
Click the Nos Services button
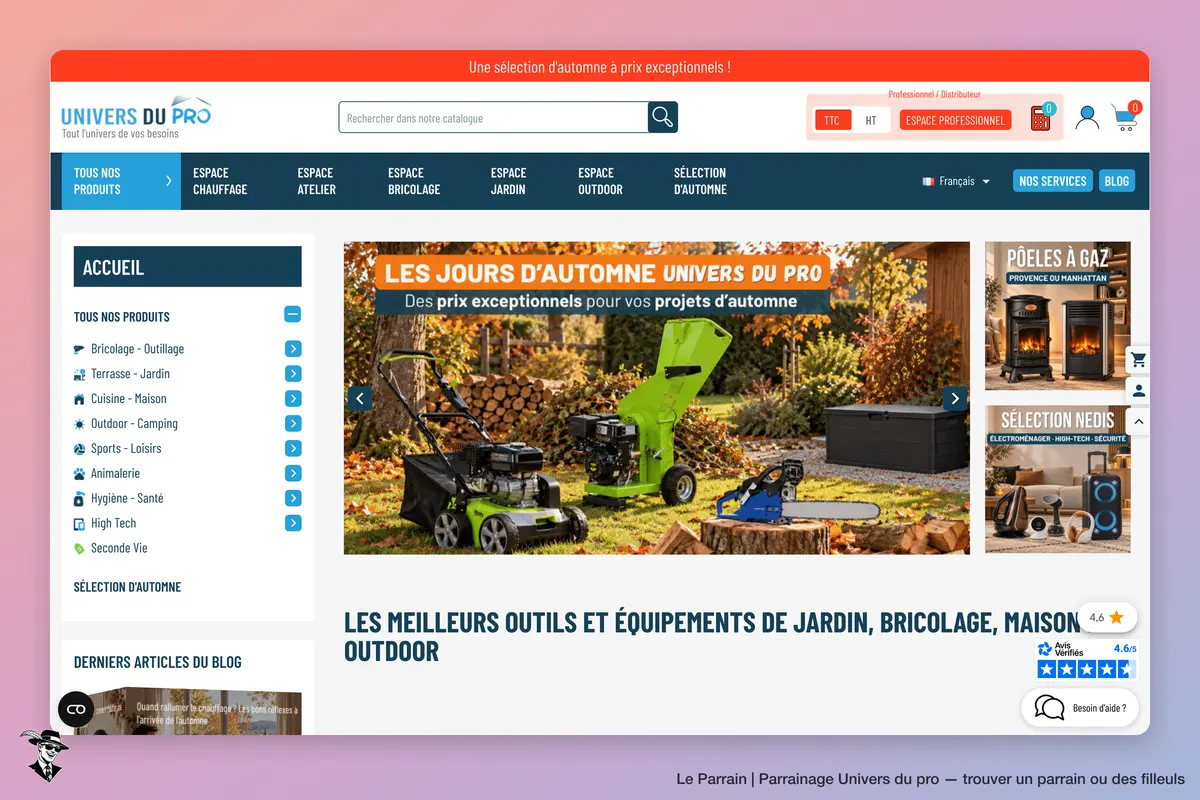(x=1052, y=181)
